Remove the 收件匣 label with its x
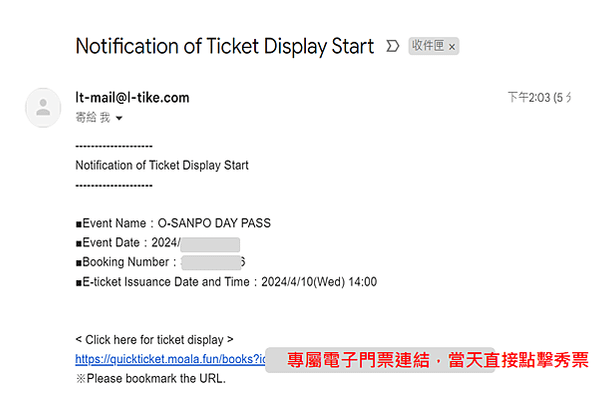The height and width of the screenshot is (393, 598). pyautogui.click(x=452, y=47)
